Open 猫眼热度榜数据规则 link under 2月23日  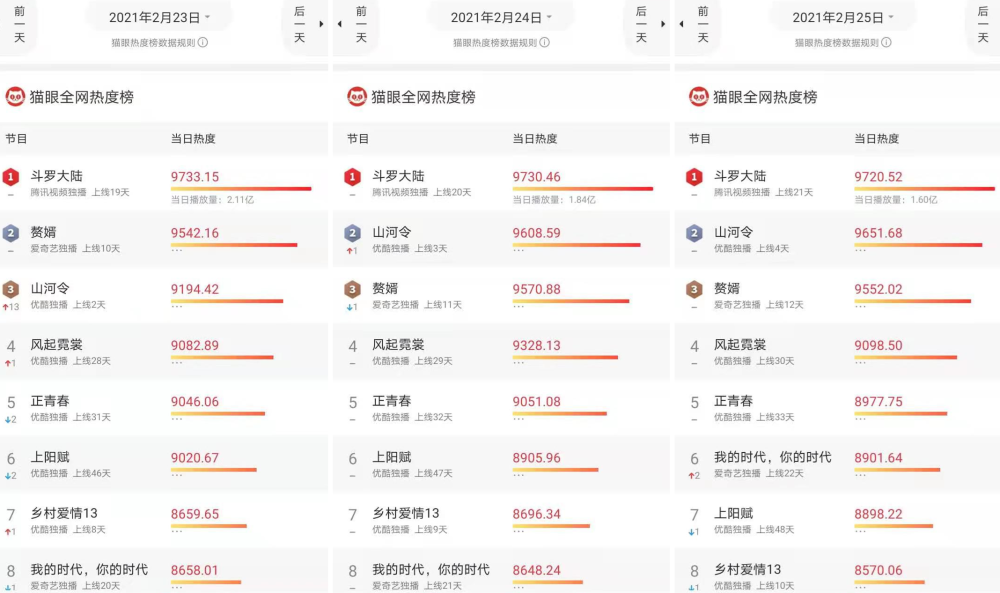coord(154,43)
